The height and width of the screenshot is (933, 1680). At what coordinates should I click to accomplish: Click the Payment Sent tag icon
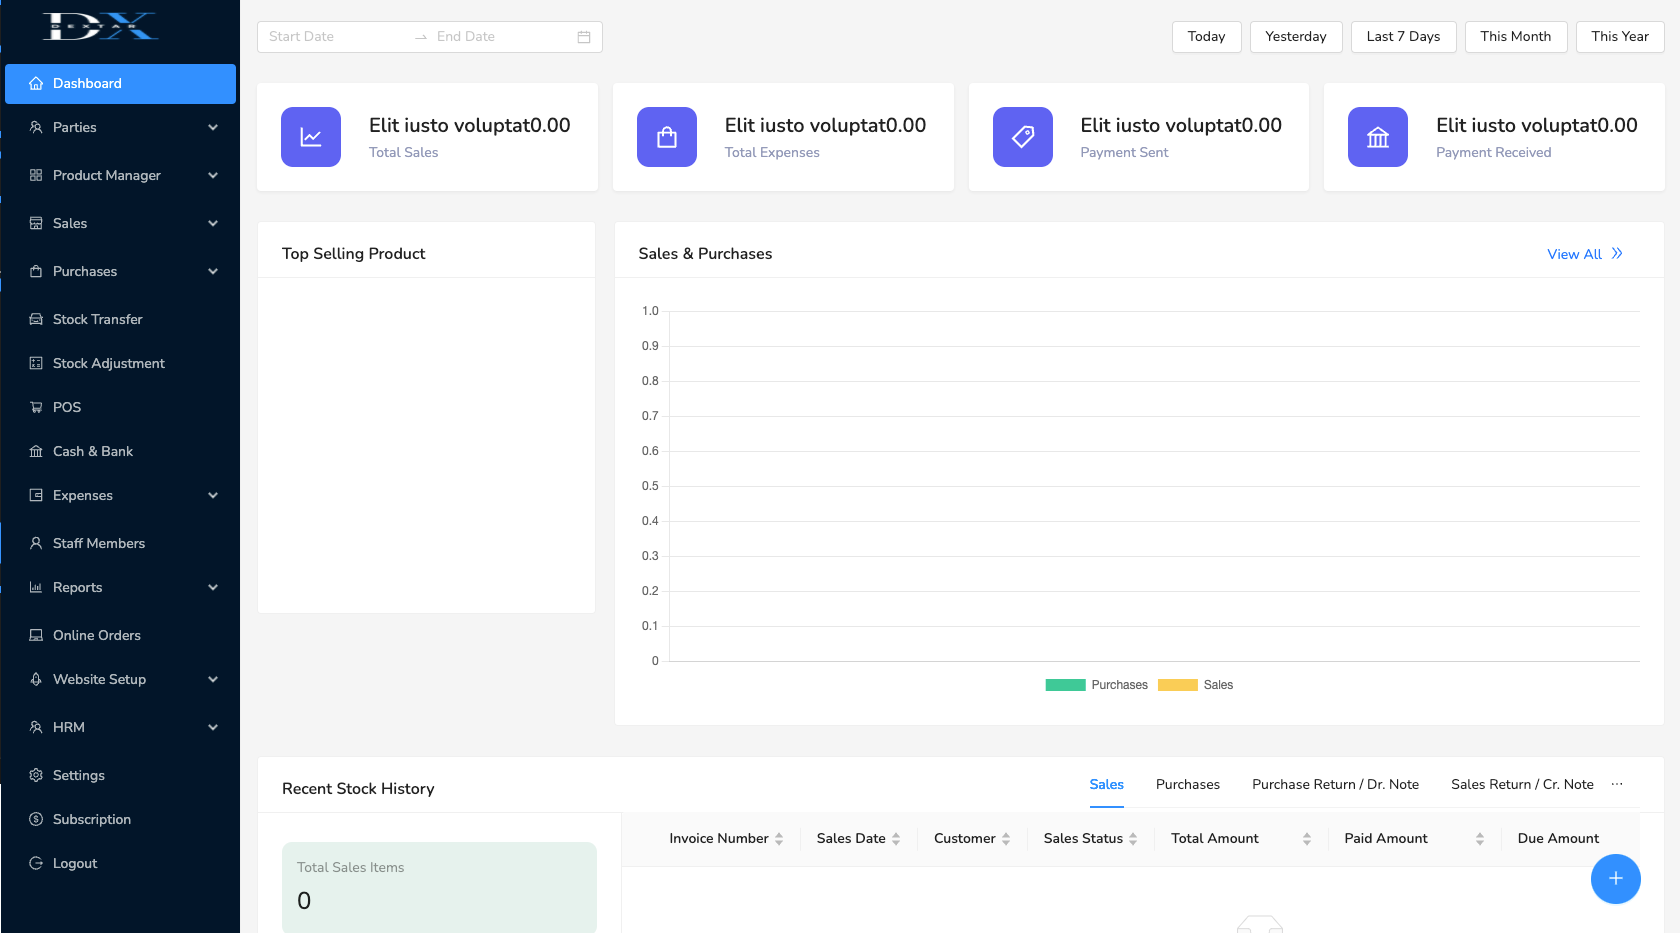point(1022,137)
